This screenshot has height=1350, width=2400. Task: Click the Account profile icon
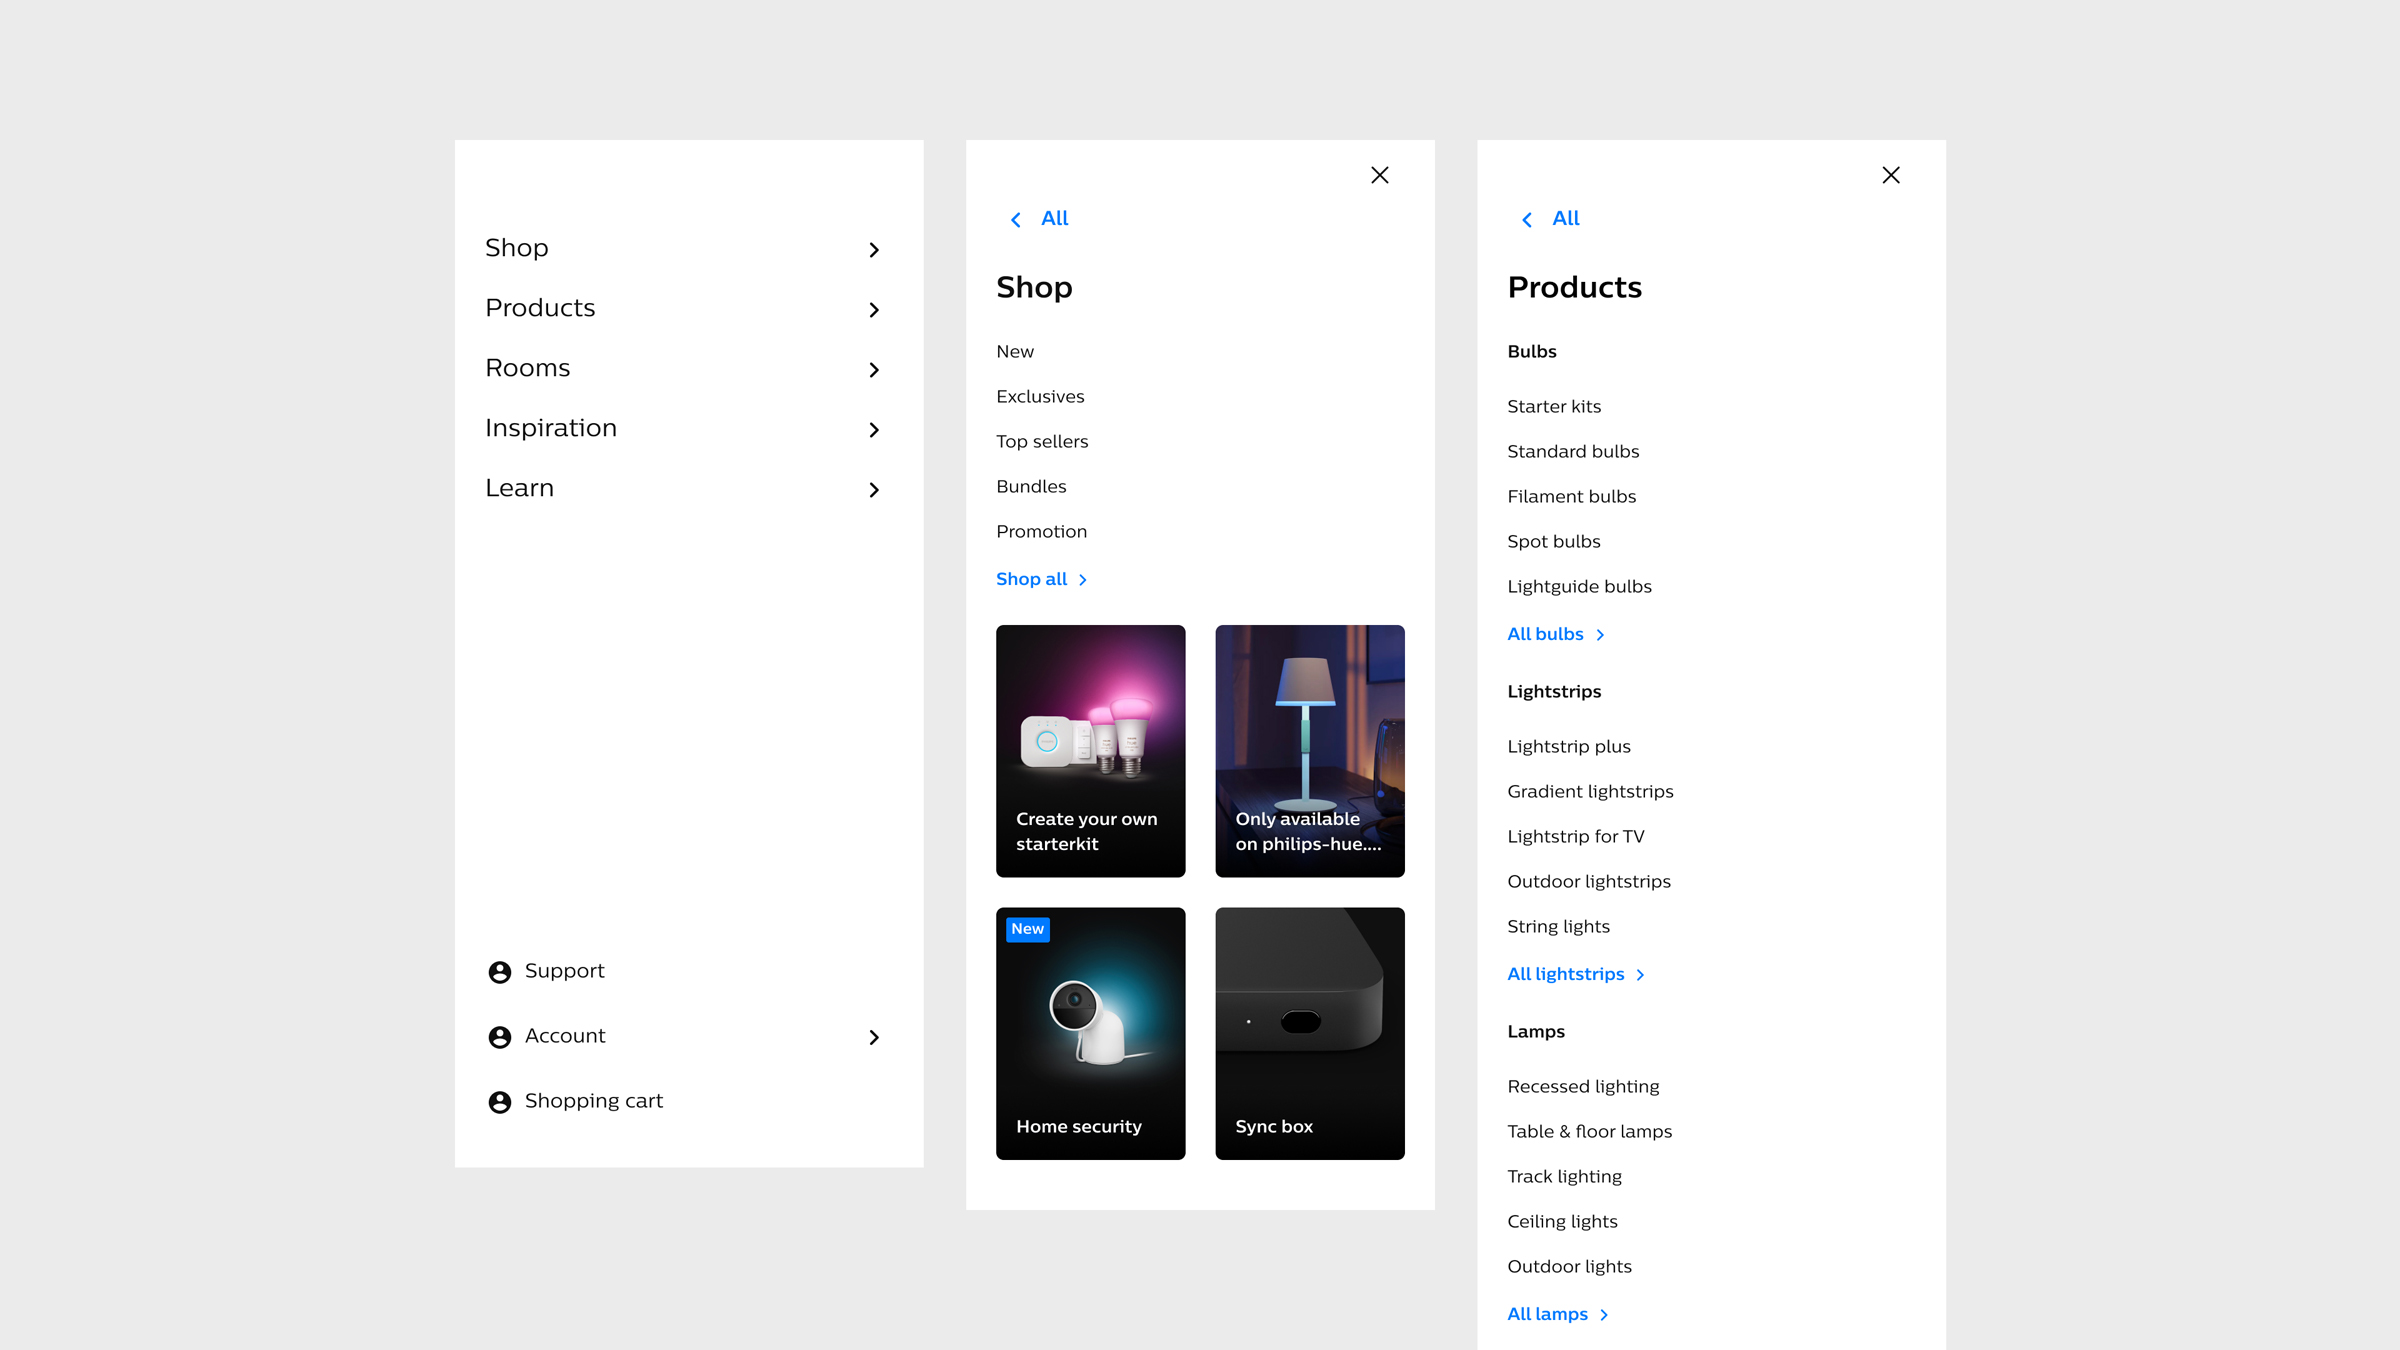[x=499, y=1035]
